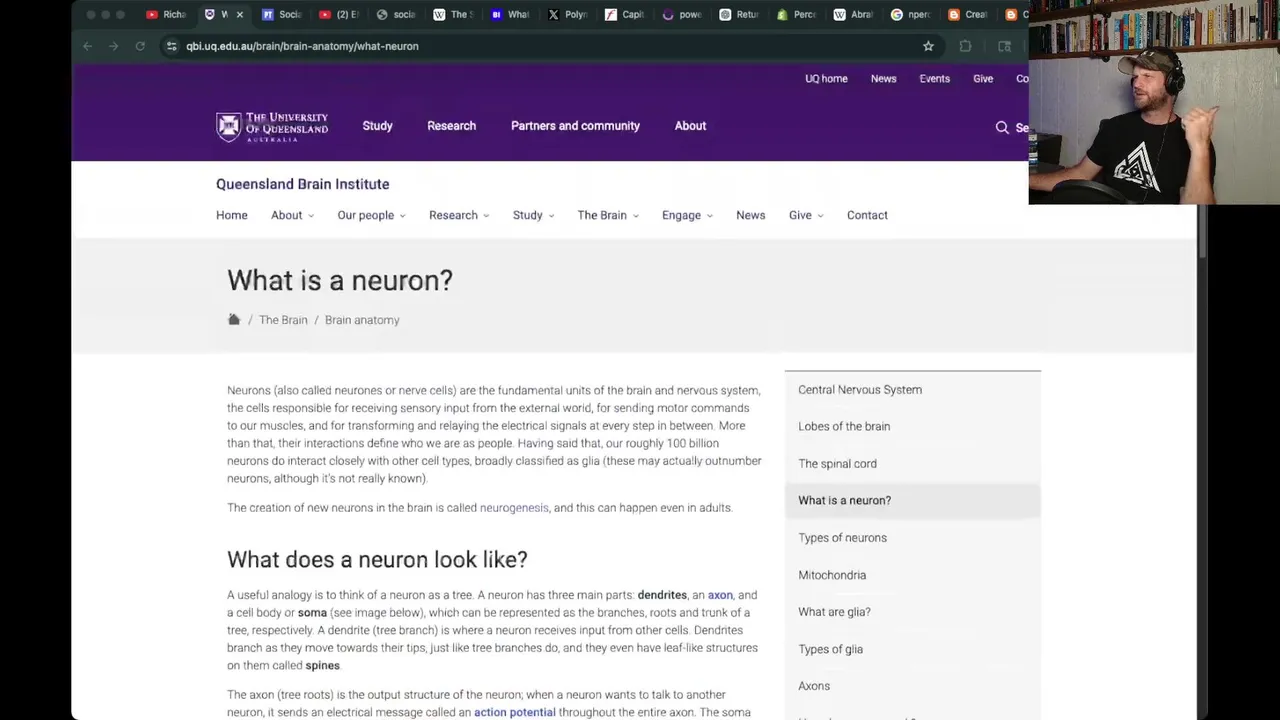Switch to the 'Polyn' X tab

pos(569,15)
